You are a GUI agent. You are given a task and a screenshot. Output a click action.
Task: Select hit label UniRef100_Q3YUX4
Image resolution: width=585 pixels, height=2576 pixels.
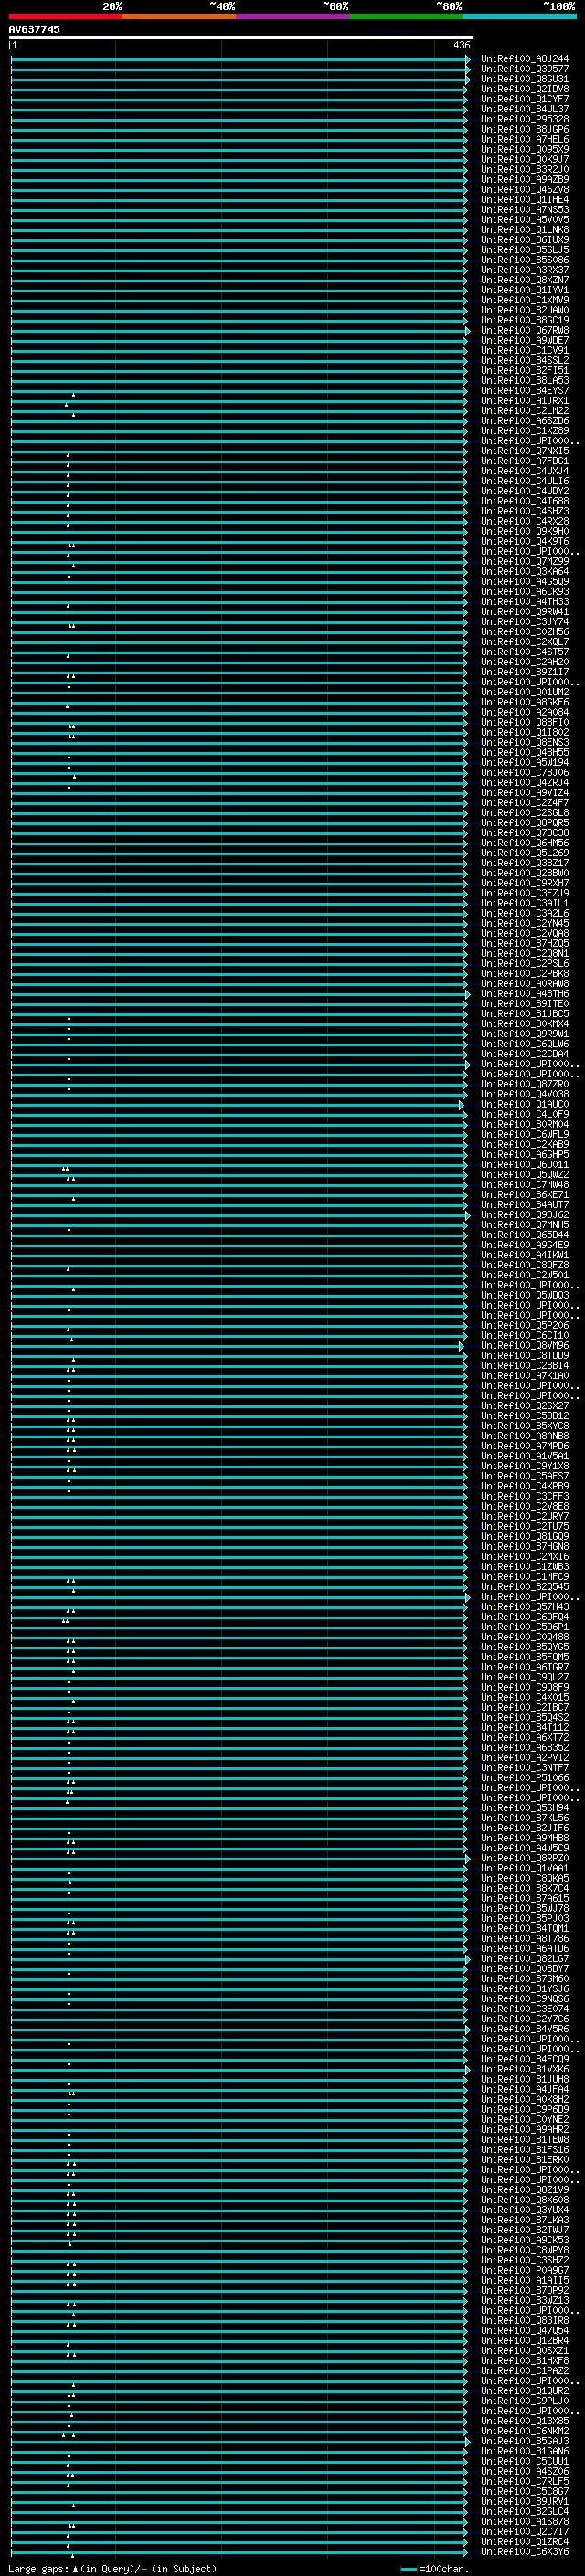pyautogui.click(x=524, y=2209)
